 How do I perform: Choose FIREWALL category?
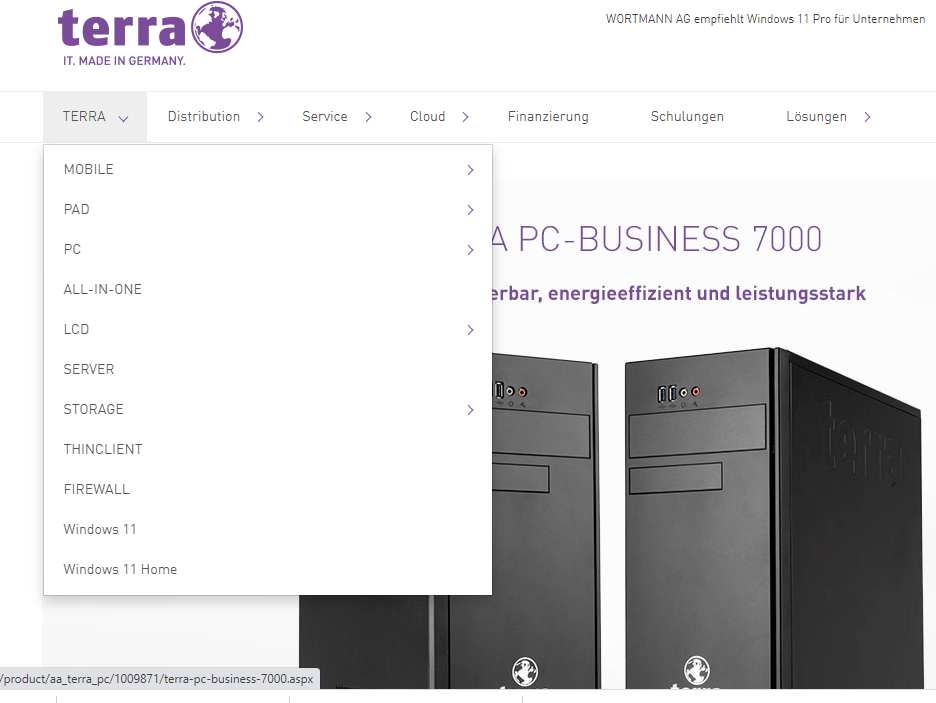(97, 489)
